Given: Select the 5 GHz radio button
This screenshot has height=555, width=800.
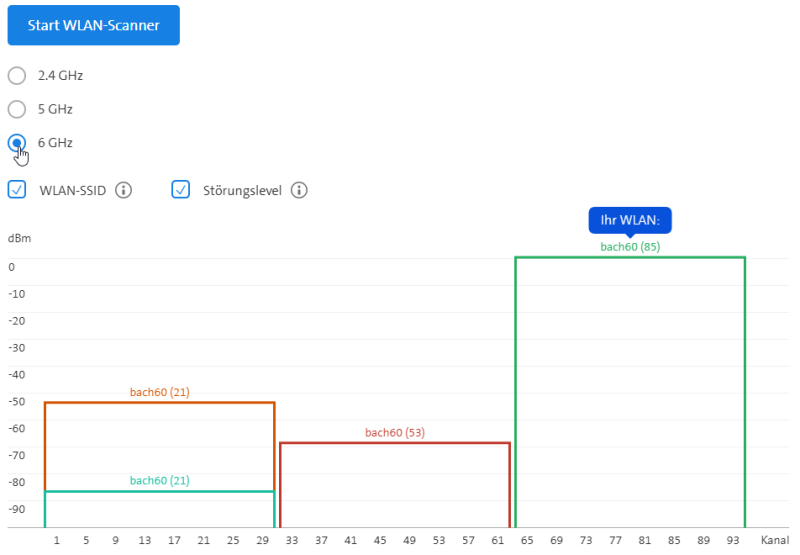Looking at the screenshot, I should 17,109.
